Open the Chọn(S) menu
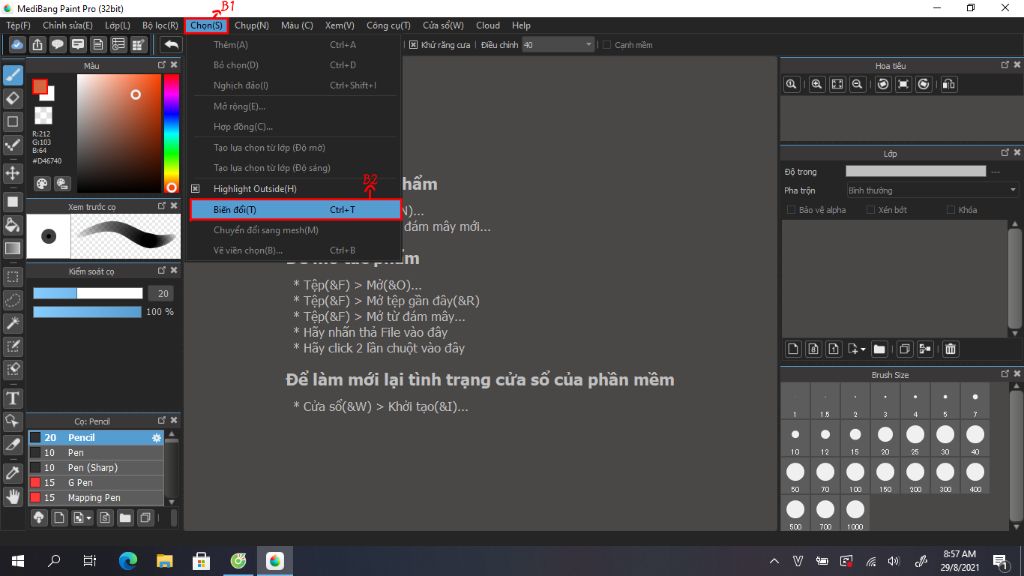The width and height of the screenshot is (1024, 576). tap(206, 25)
